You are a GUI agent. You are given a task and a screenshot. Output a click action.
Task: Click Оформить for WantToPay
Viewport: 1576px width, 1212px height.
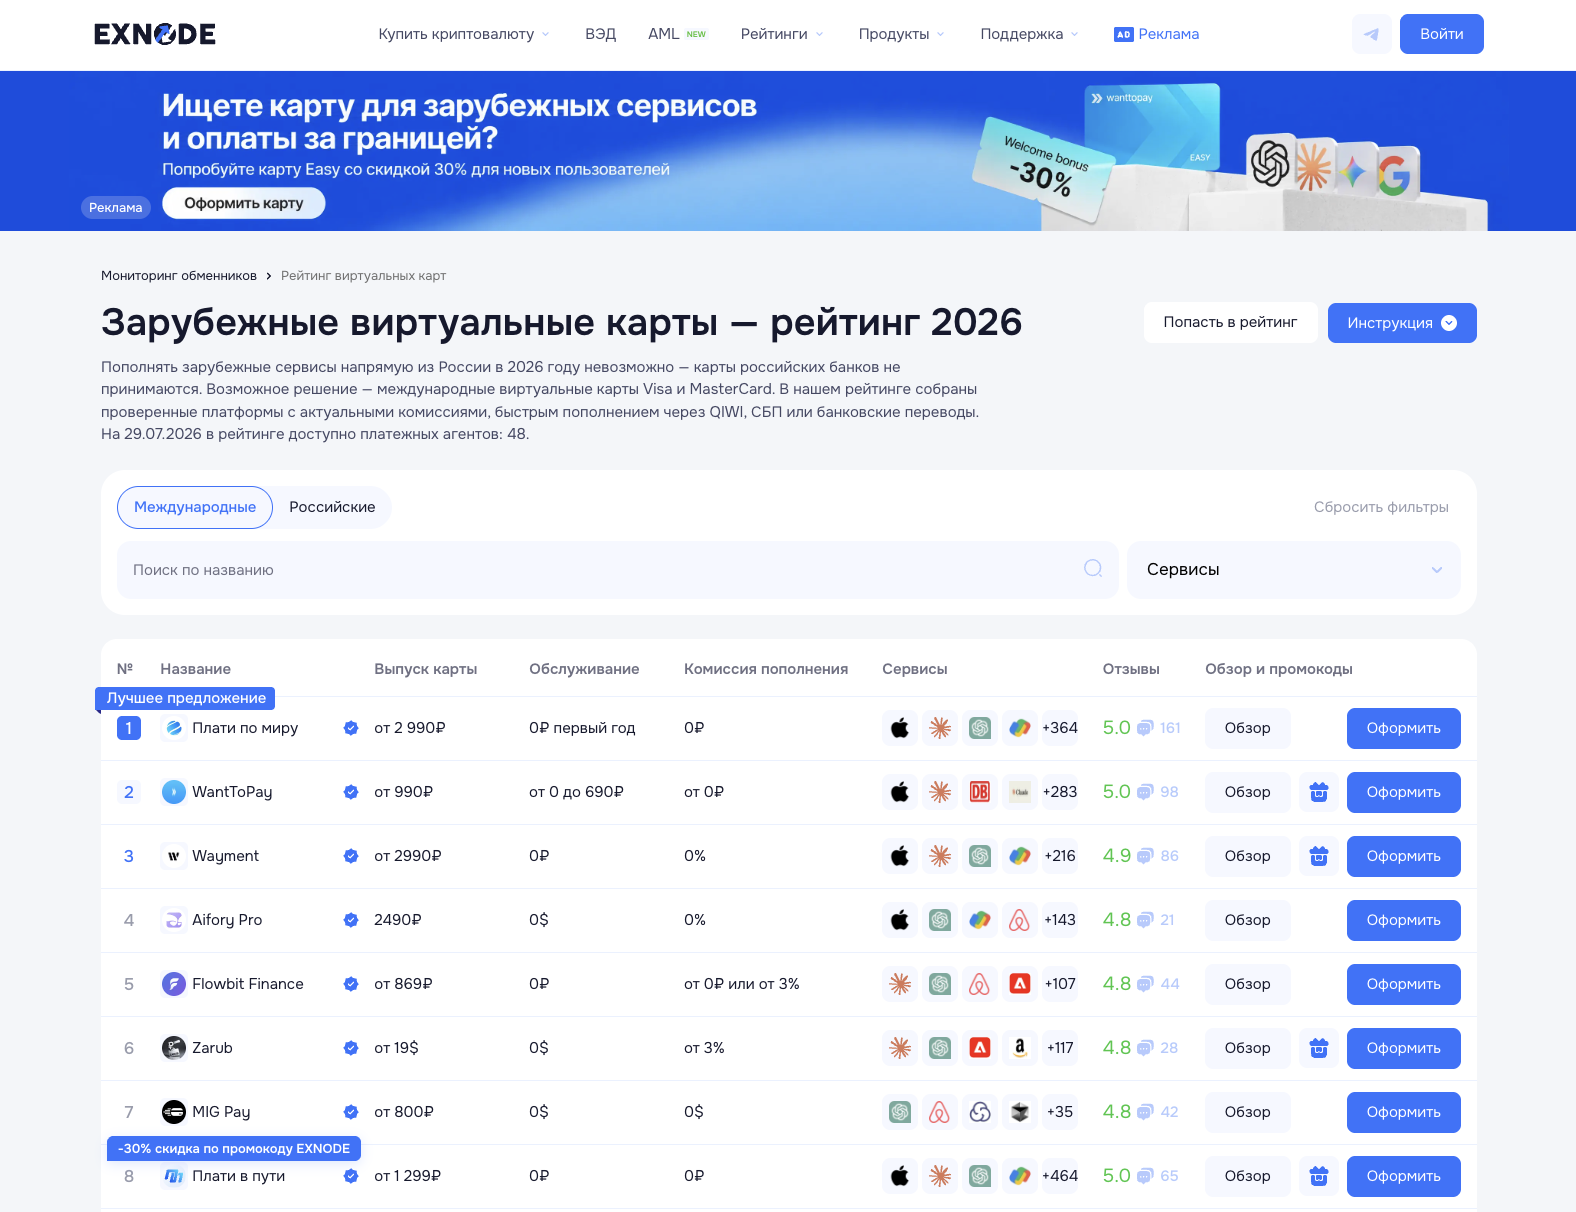click(x=1403, y=792)
